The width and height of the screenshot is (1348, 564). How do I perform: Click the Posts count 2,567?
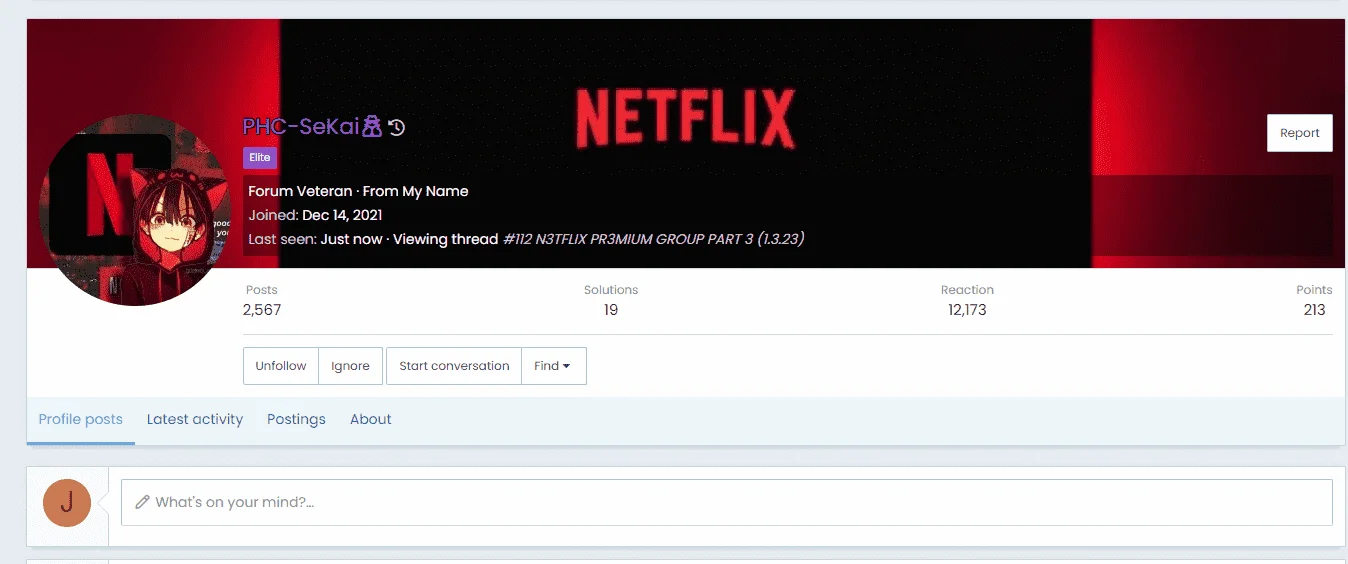point(262,310)
